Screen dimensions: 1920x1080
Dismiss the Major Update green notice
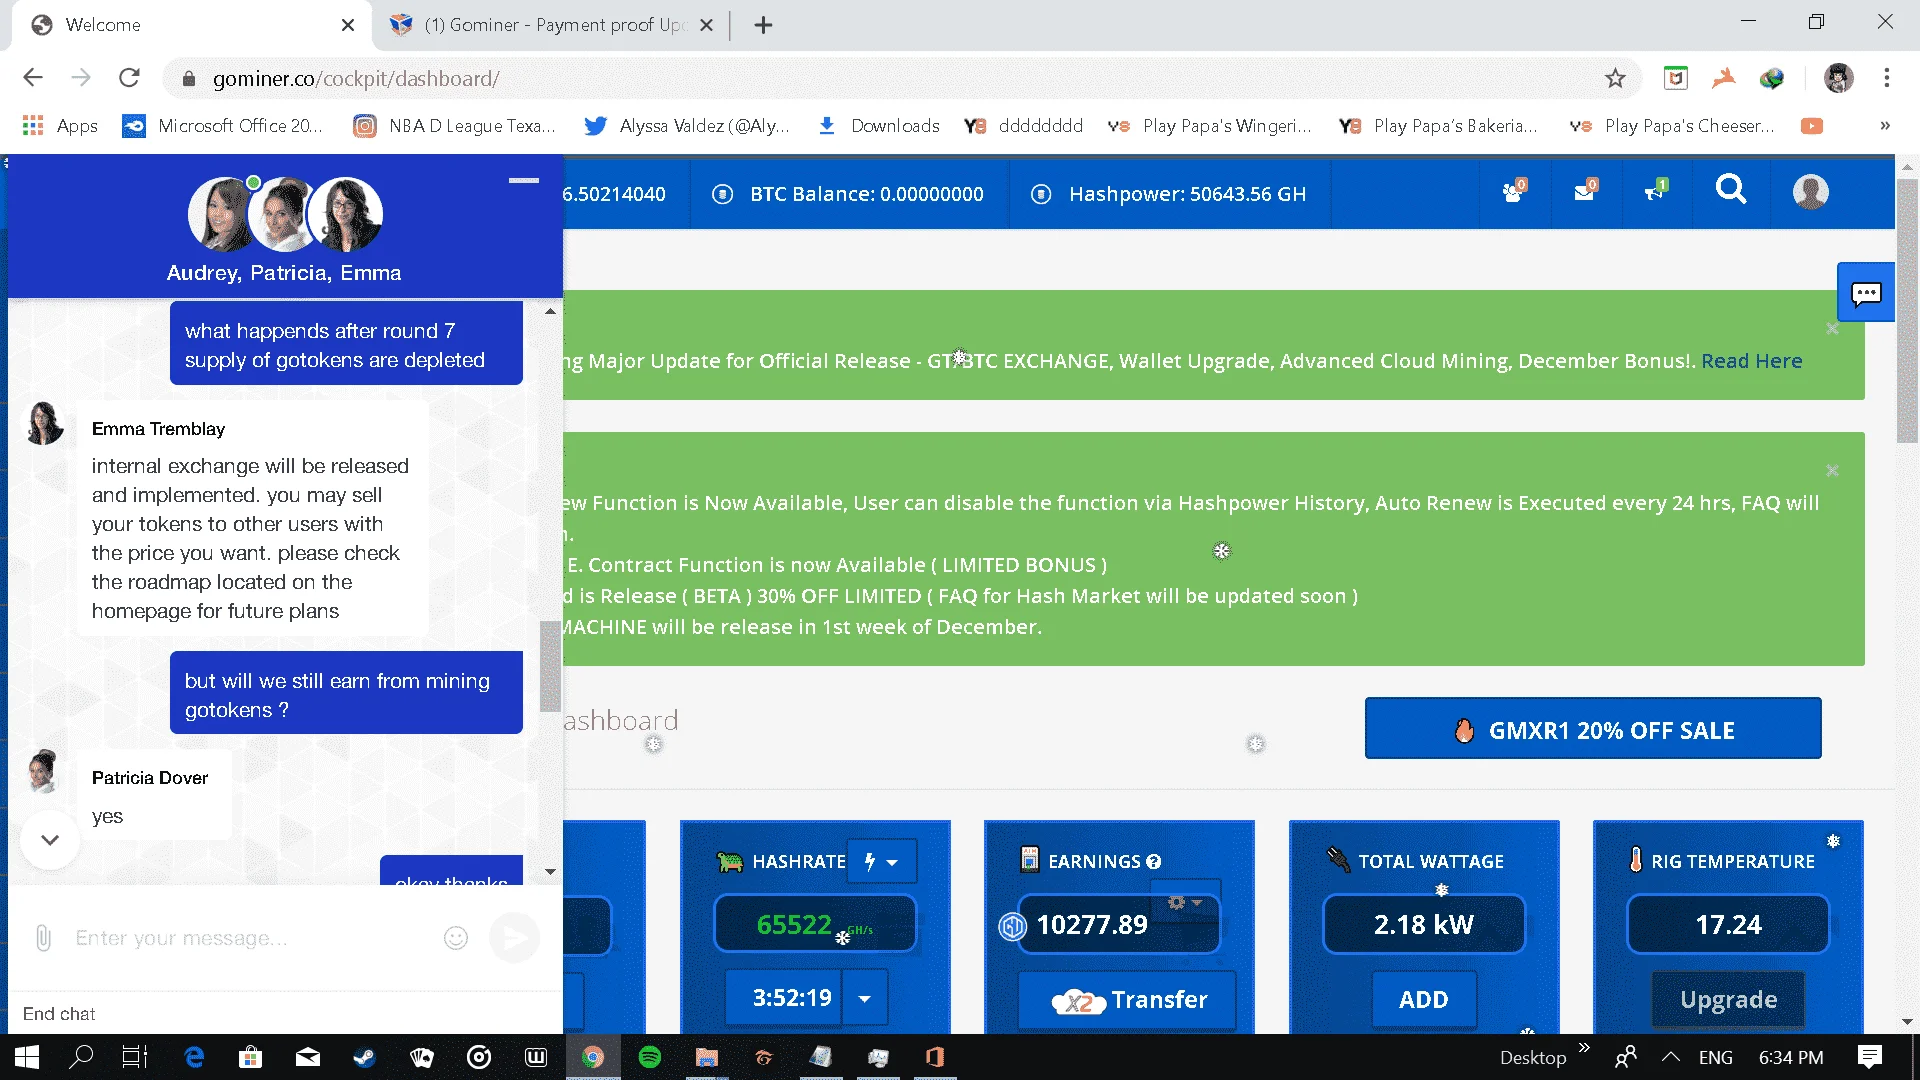(1832, 329)
